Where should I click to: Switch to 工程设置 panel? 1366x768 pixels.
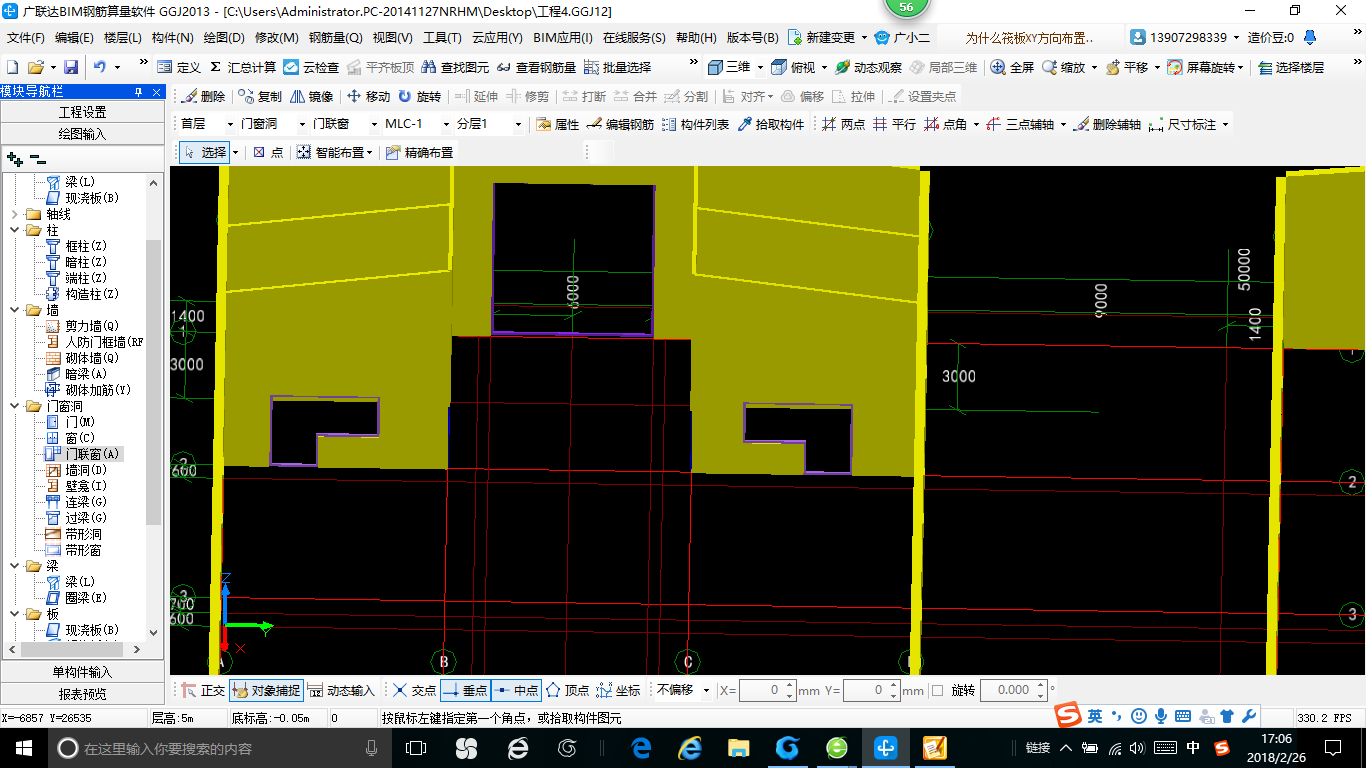[82, 112]
